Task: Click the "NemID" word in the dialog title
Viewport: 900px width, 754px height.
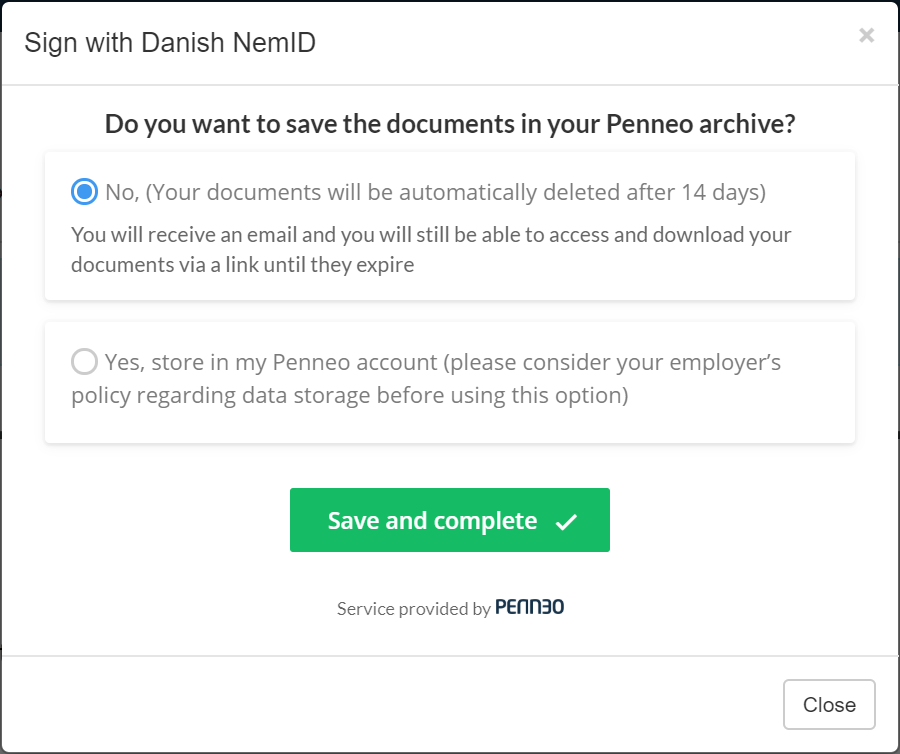Action: coord(274,42)
